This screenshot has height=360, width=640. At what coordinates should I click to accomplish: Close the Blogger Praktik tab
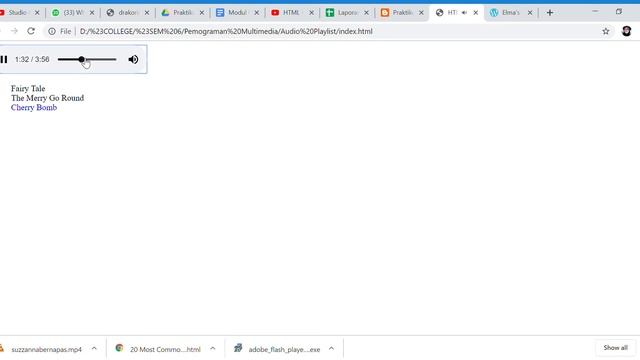tap(421, 13)
